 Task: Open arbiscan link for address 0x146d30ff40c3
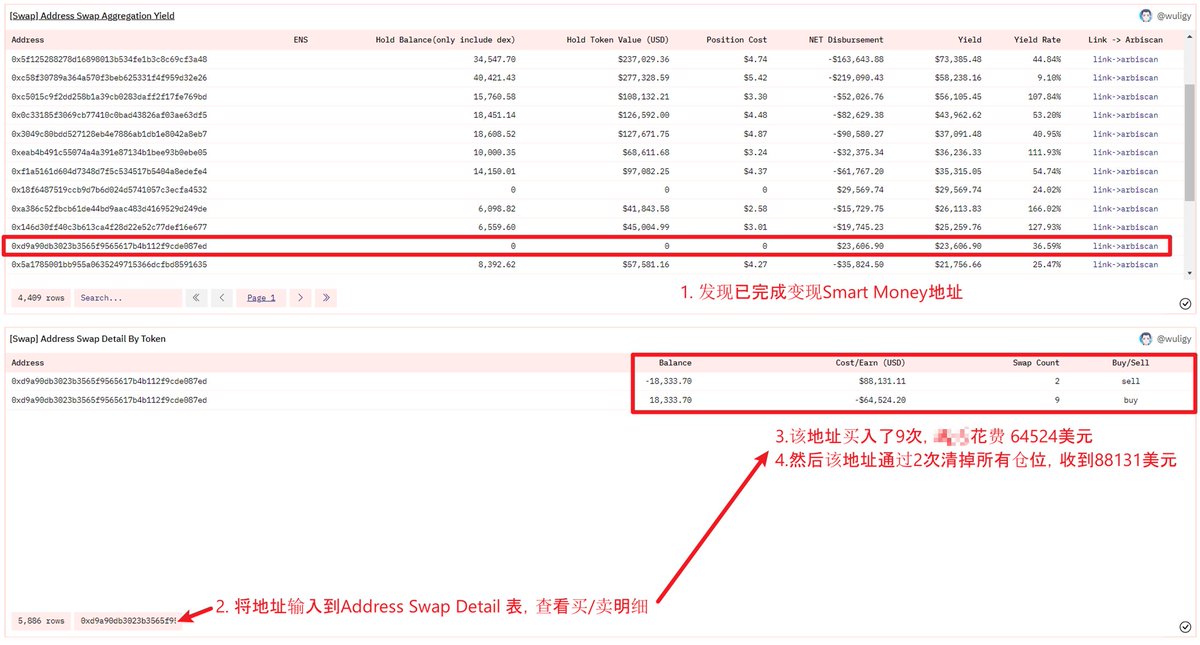pyautogui.click(x=1125, y=227)
